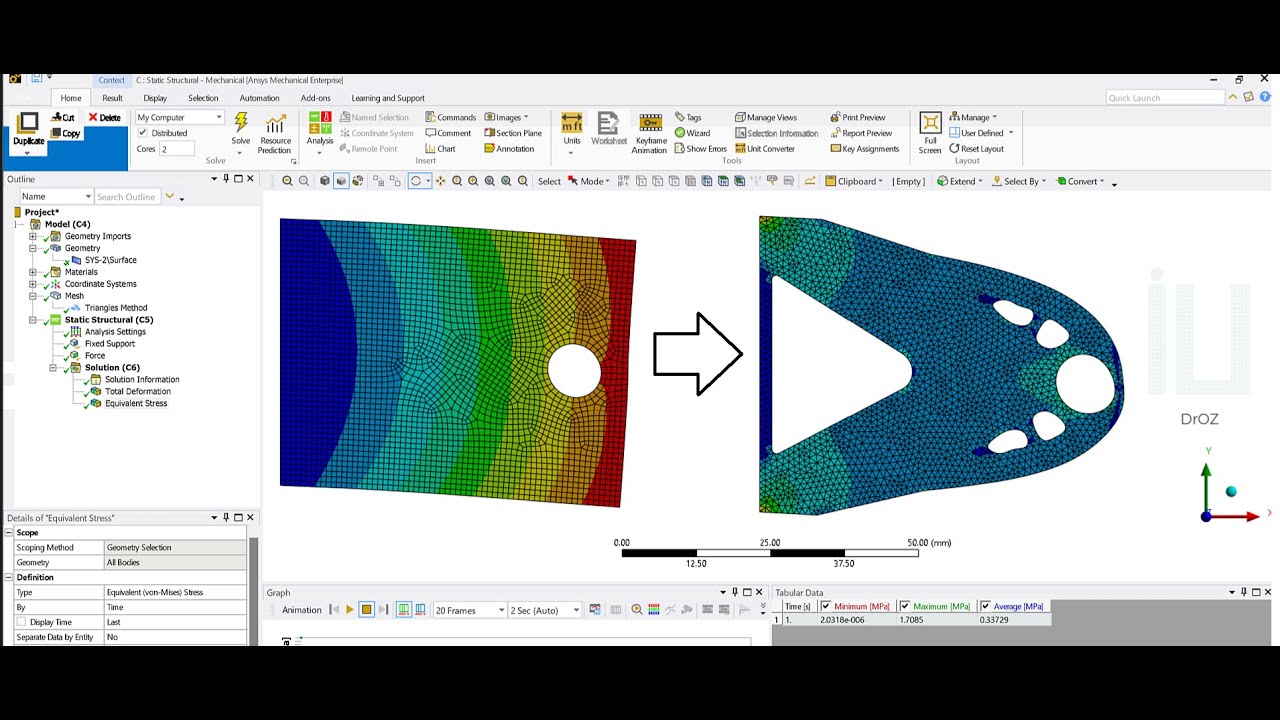1280x720 pixels.
Task: Insert a Commands object
Action: [450, 117]
